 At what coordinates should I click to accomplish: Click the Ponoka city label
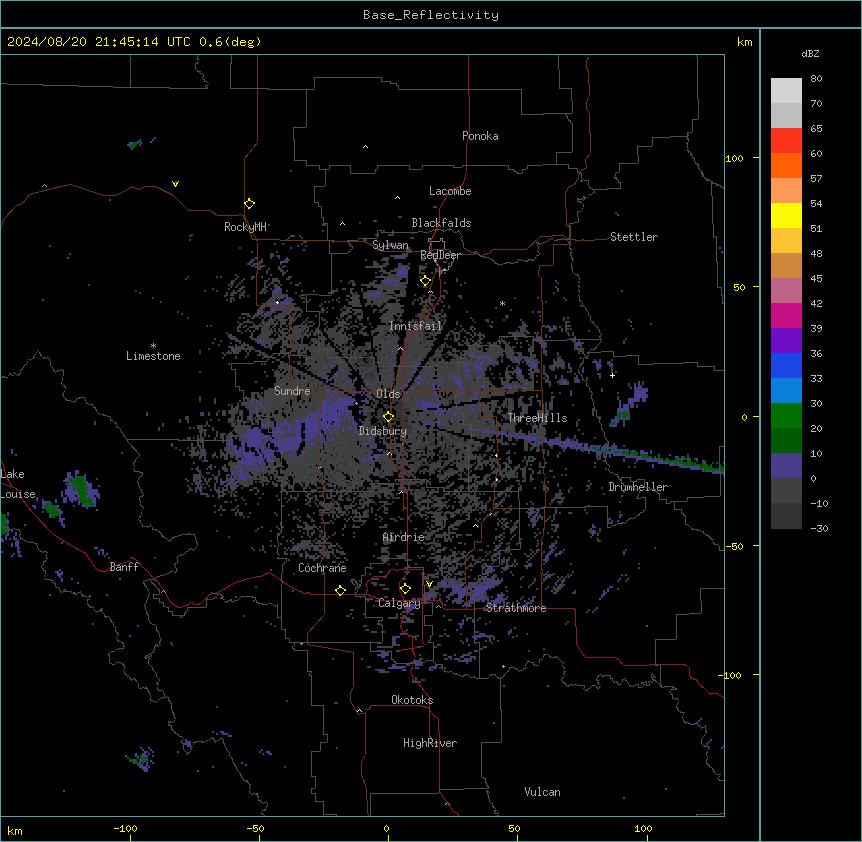(480, 136)
